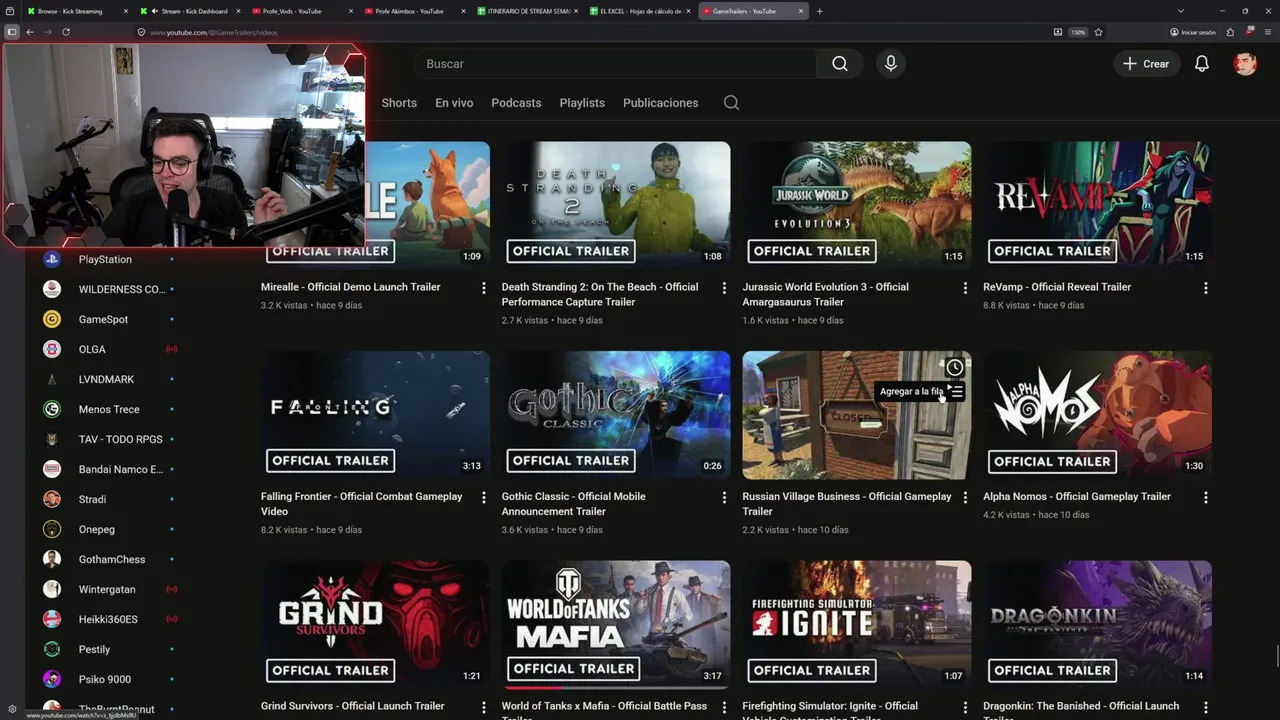1280x720 pixels.
Task: Search within the channel using its magnifier icon
Action: click(x=731, y=103)
